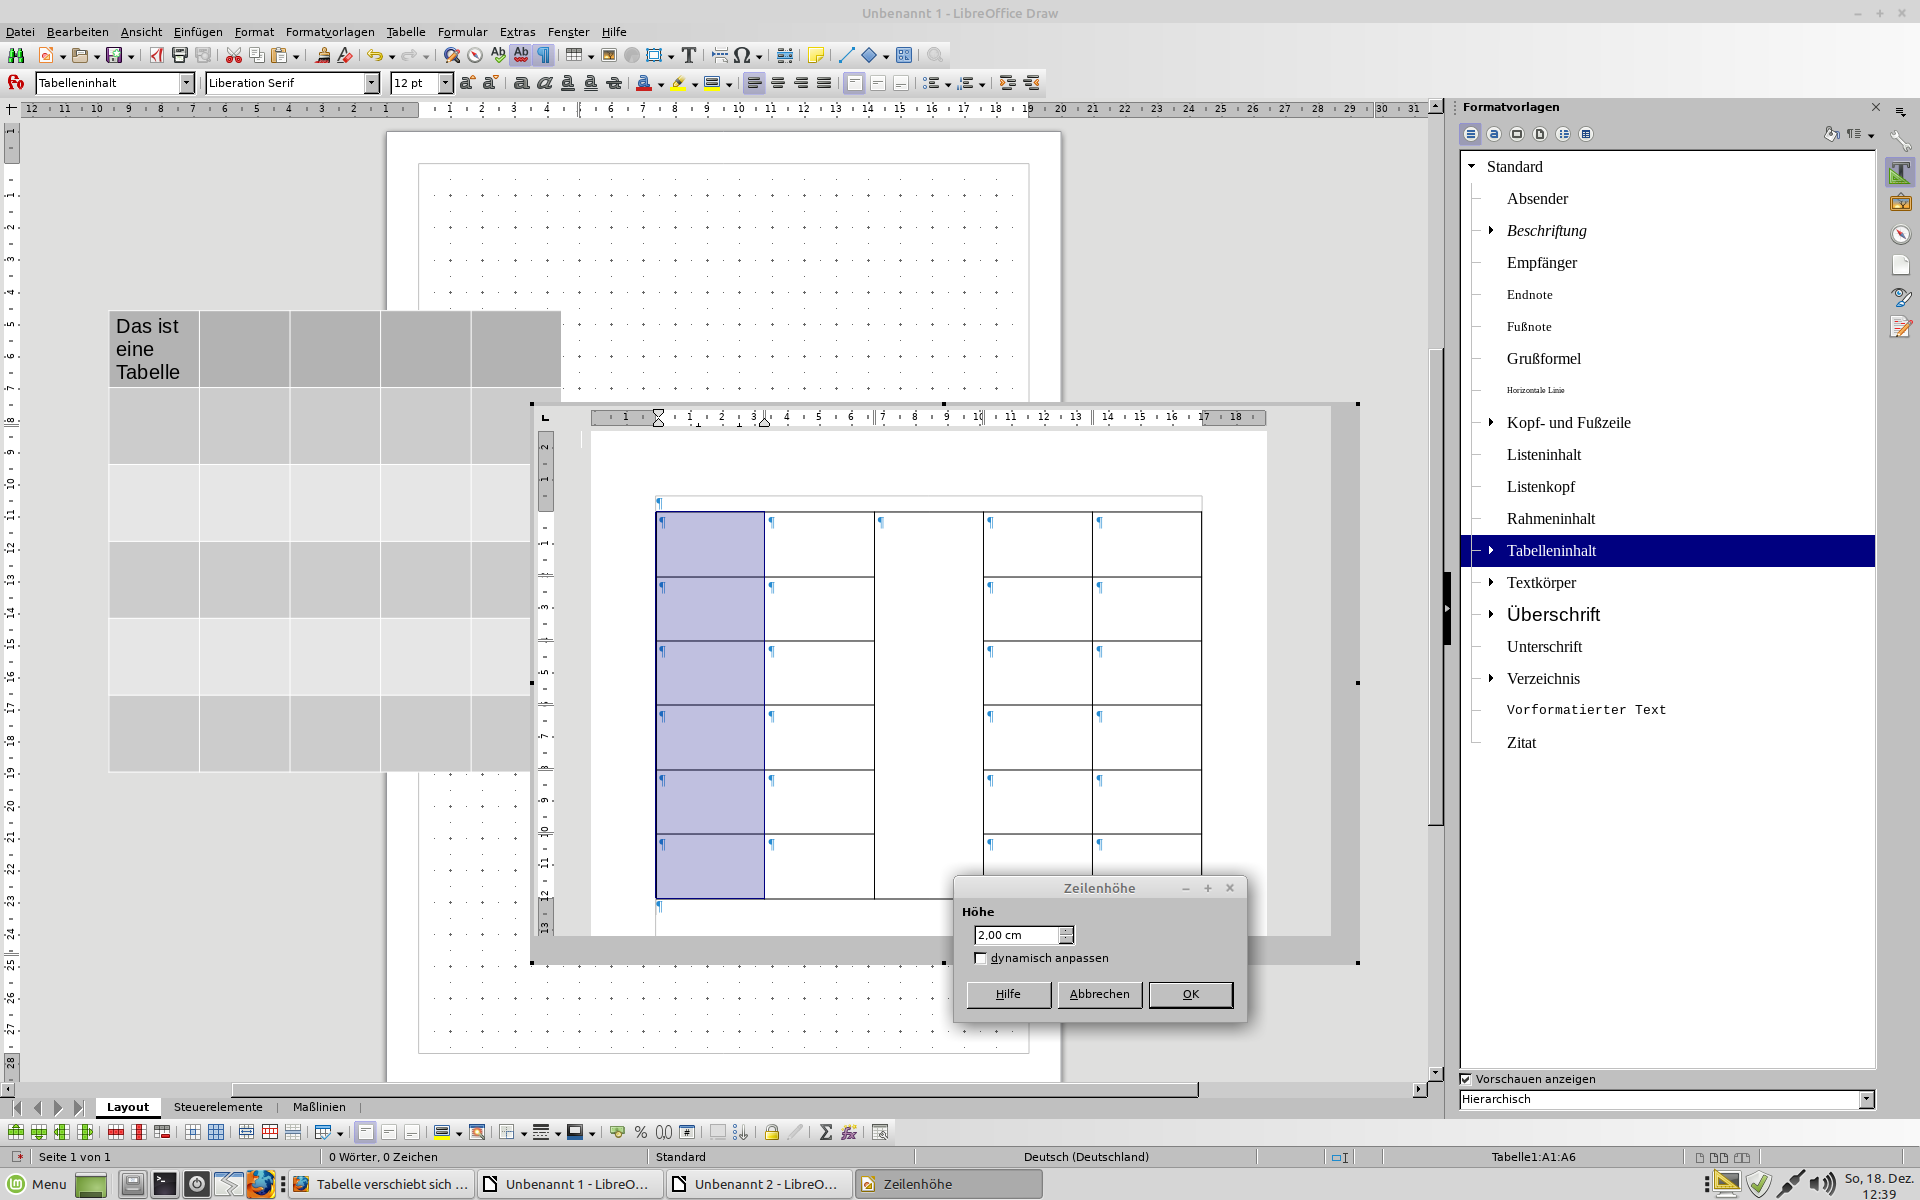Viewport: 1920px width, 1200px height.
Task: Justify paragraph alignment icon
Action: pyautogui.click(x=823, y=83)
